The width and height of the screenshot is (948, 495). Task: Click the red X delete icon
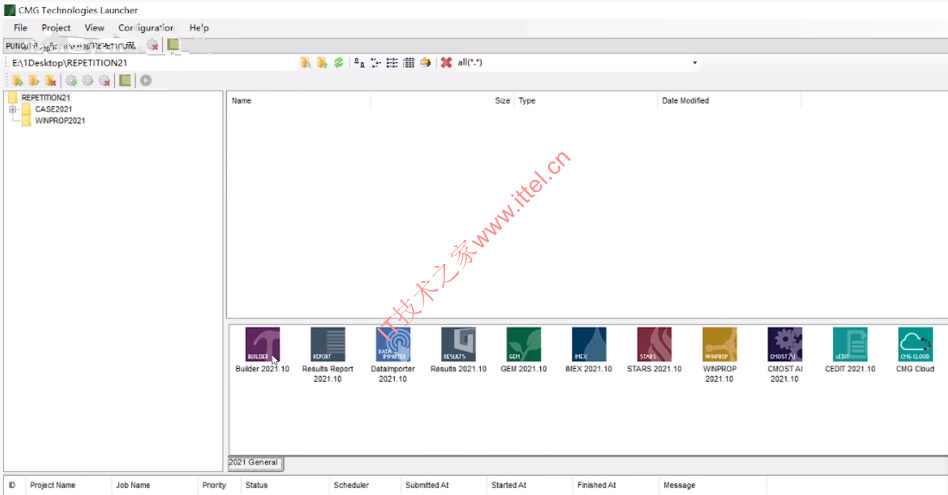pos(446,63)
